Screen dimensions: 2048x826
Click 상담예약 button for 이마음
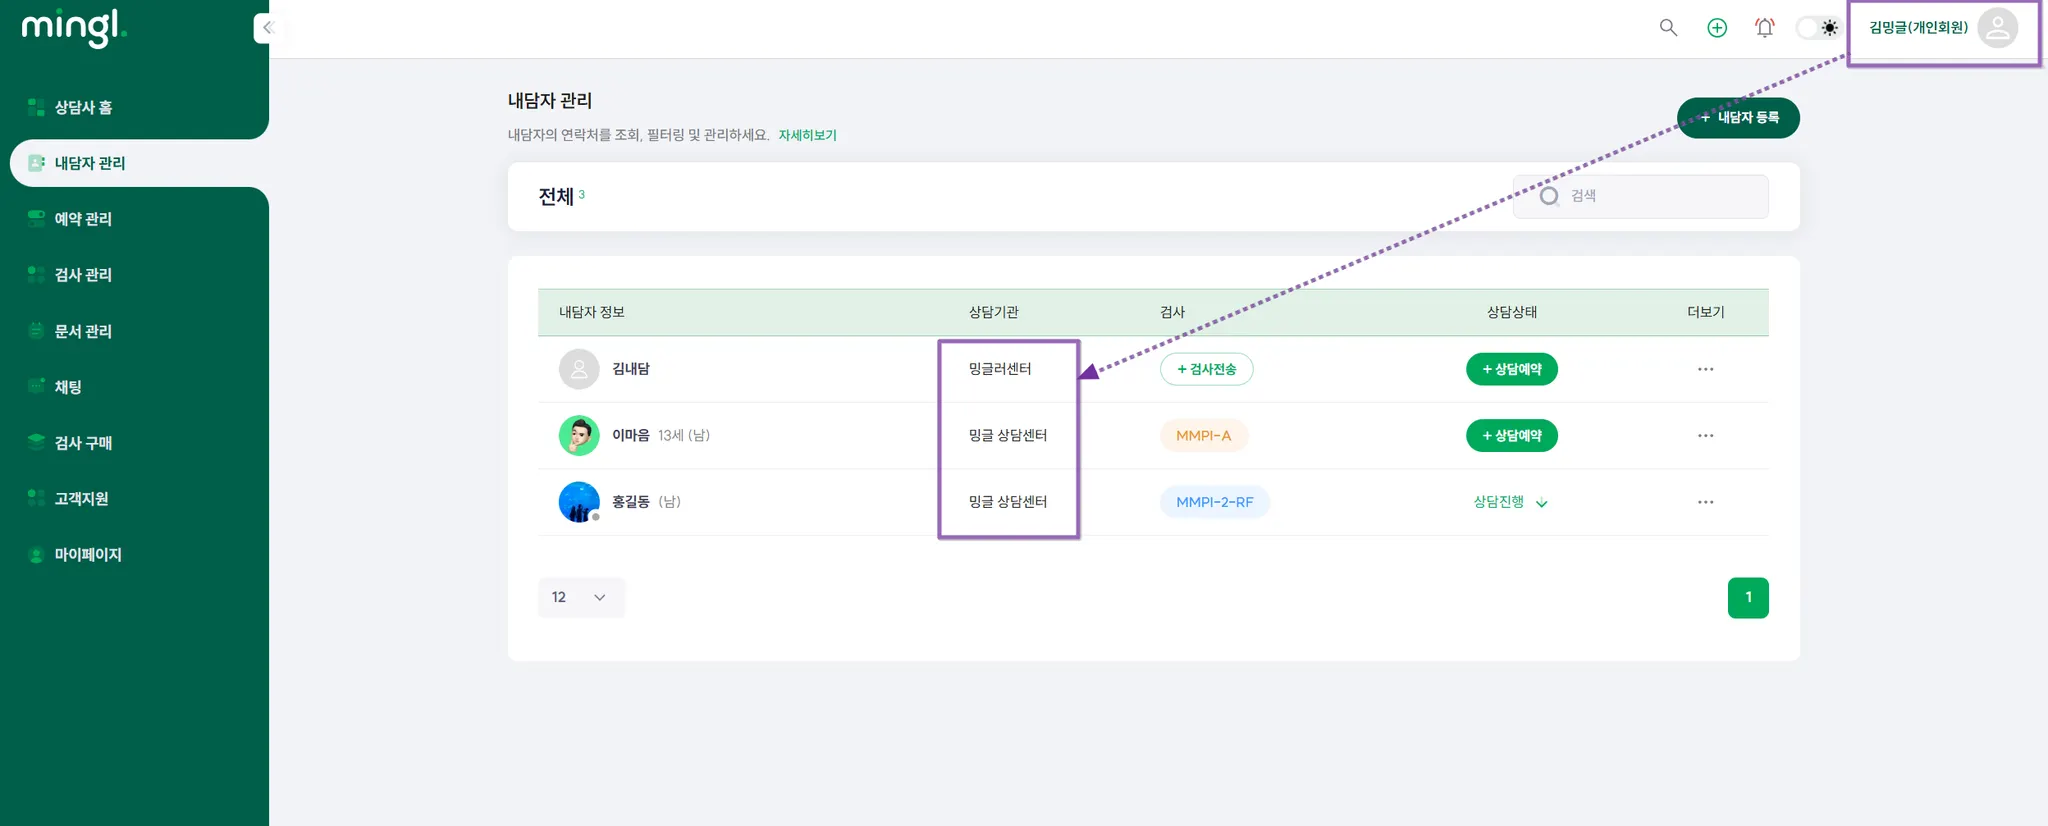1511,436
